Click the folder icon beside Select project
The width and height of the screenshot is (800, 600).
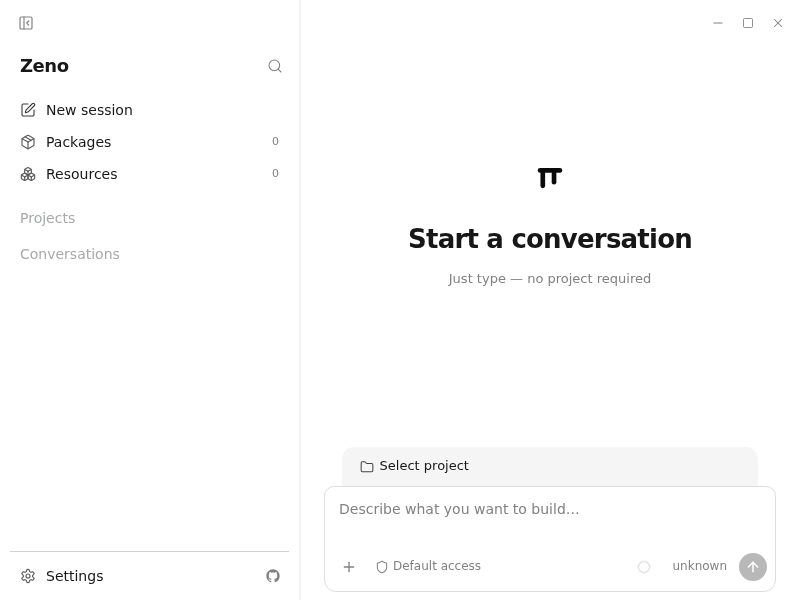367,466
